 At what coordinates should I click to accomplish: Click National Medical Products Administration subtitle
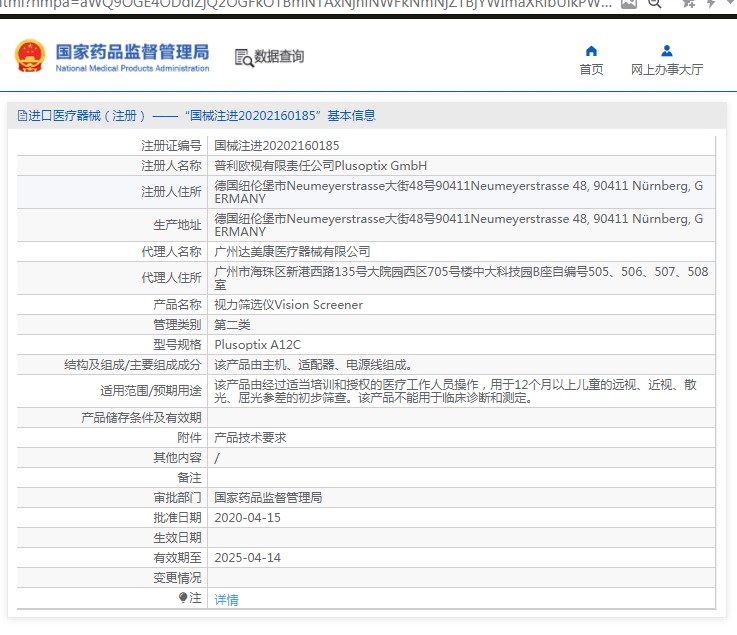[x=133, y=68]
